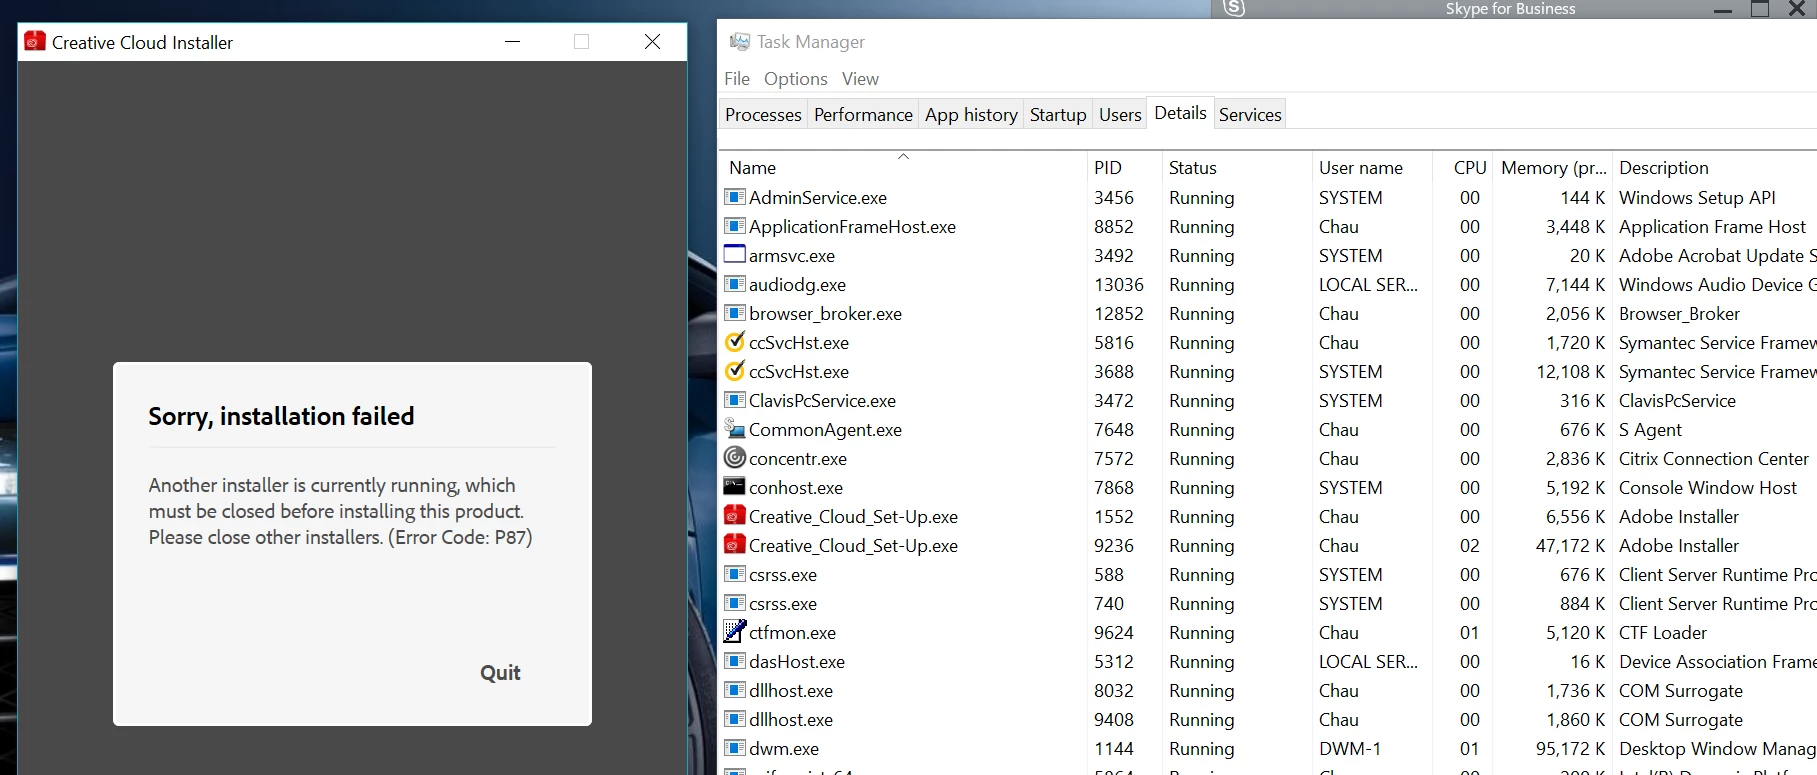The width and height of the screenshot is (1817, 775).
Task: Select the Details tab
Action: click(x=1180, y=113)
